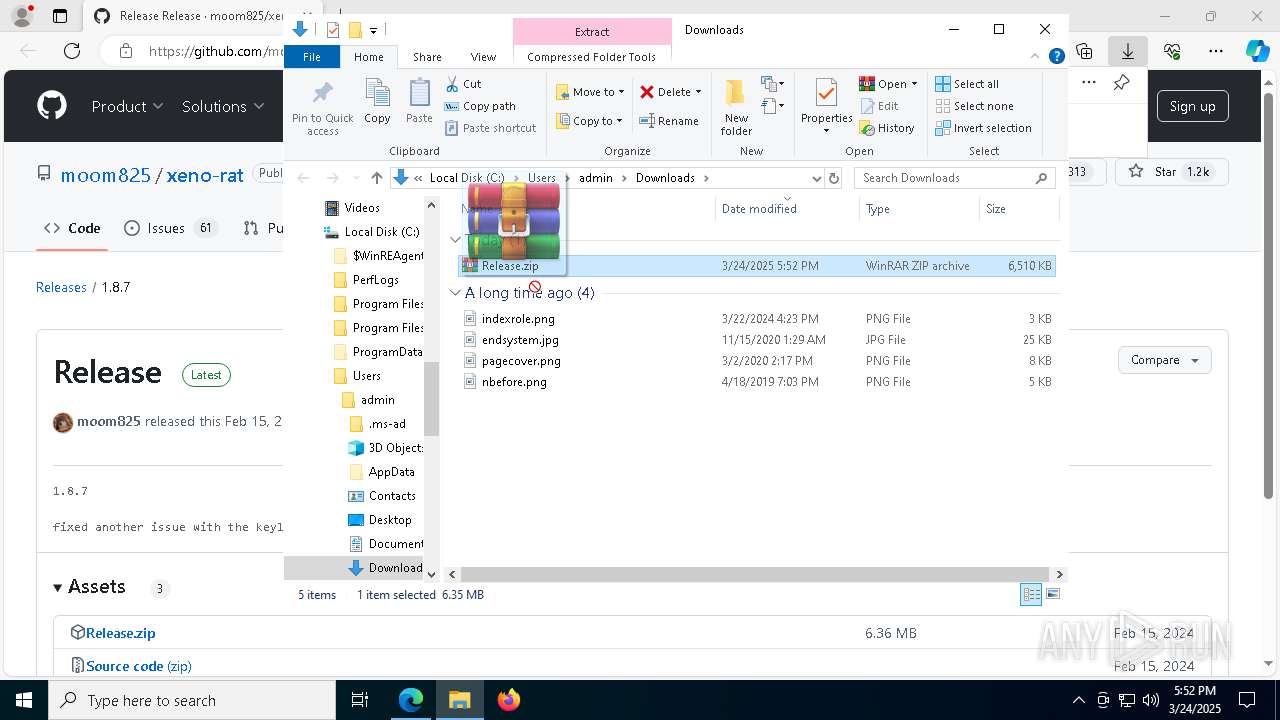Click the Release.zip asset link
Screen dimensions: 1280x720
120,633
